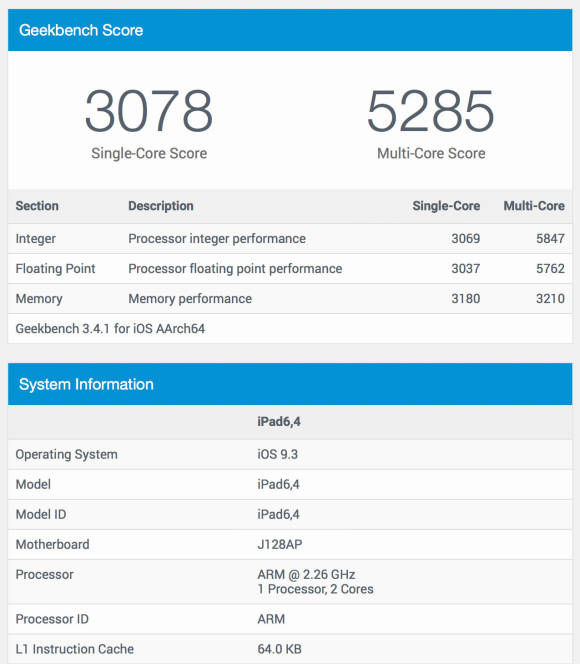580x664 pixels.
Task: Select Floating Point single-core value 3037
Action: click(466, 268)
